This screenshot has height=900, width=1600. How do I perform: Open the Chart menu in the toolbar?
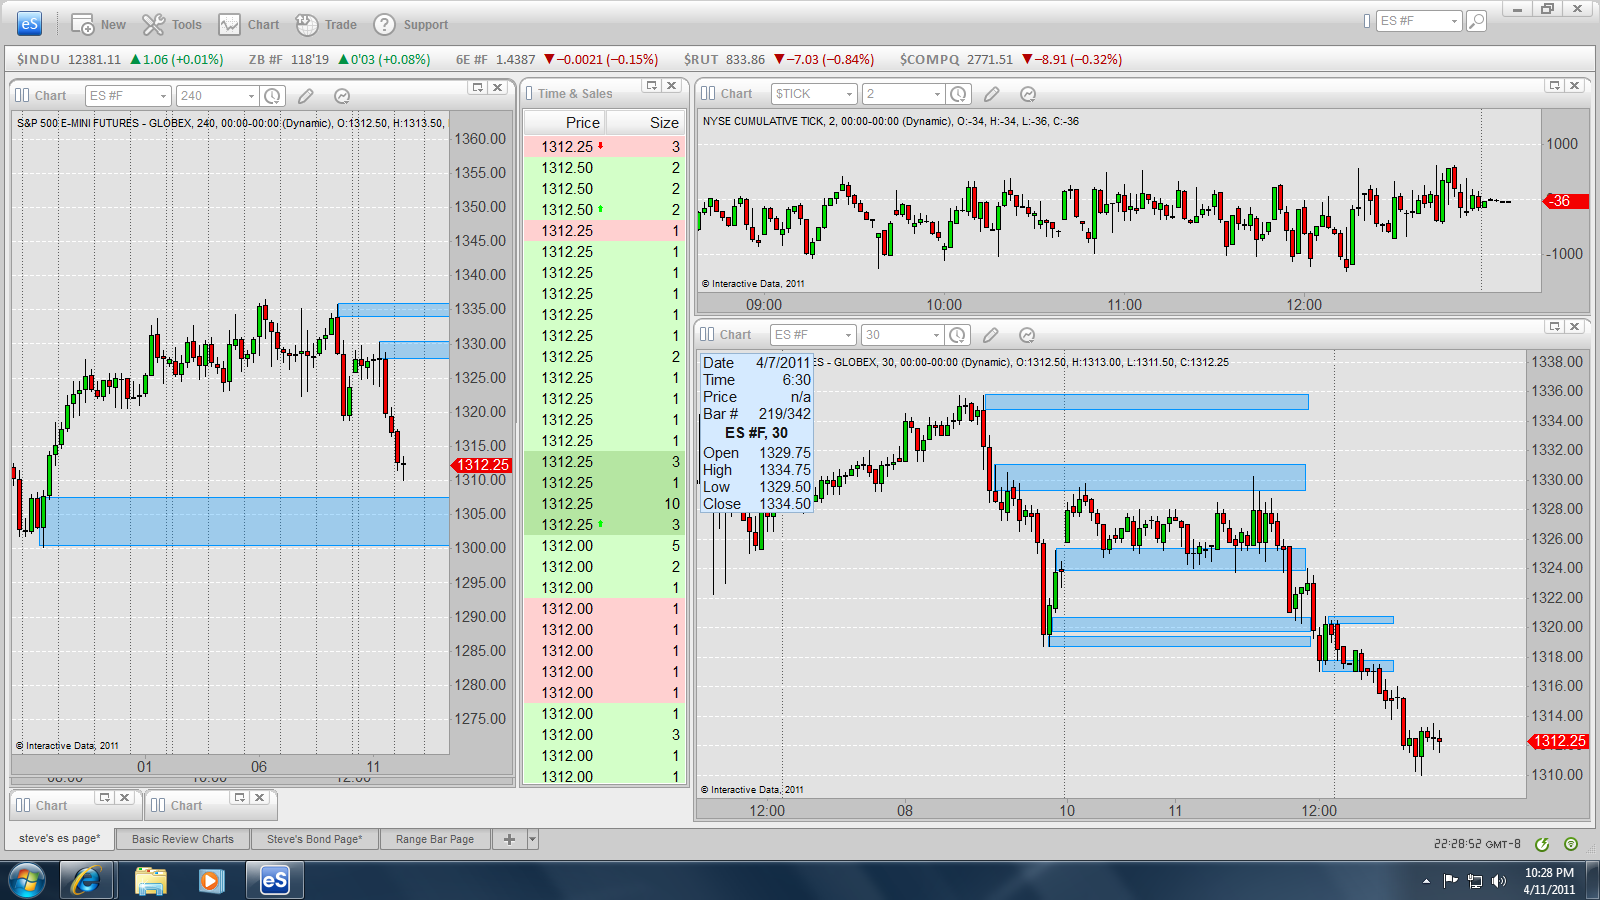(250, 24)
